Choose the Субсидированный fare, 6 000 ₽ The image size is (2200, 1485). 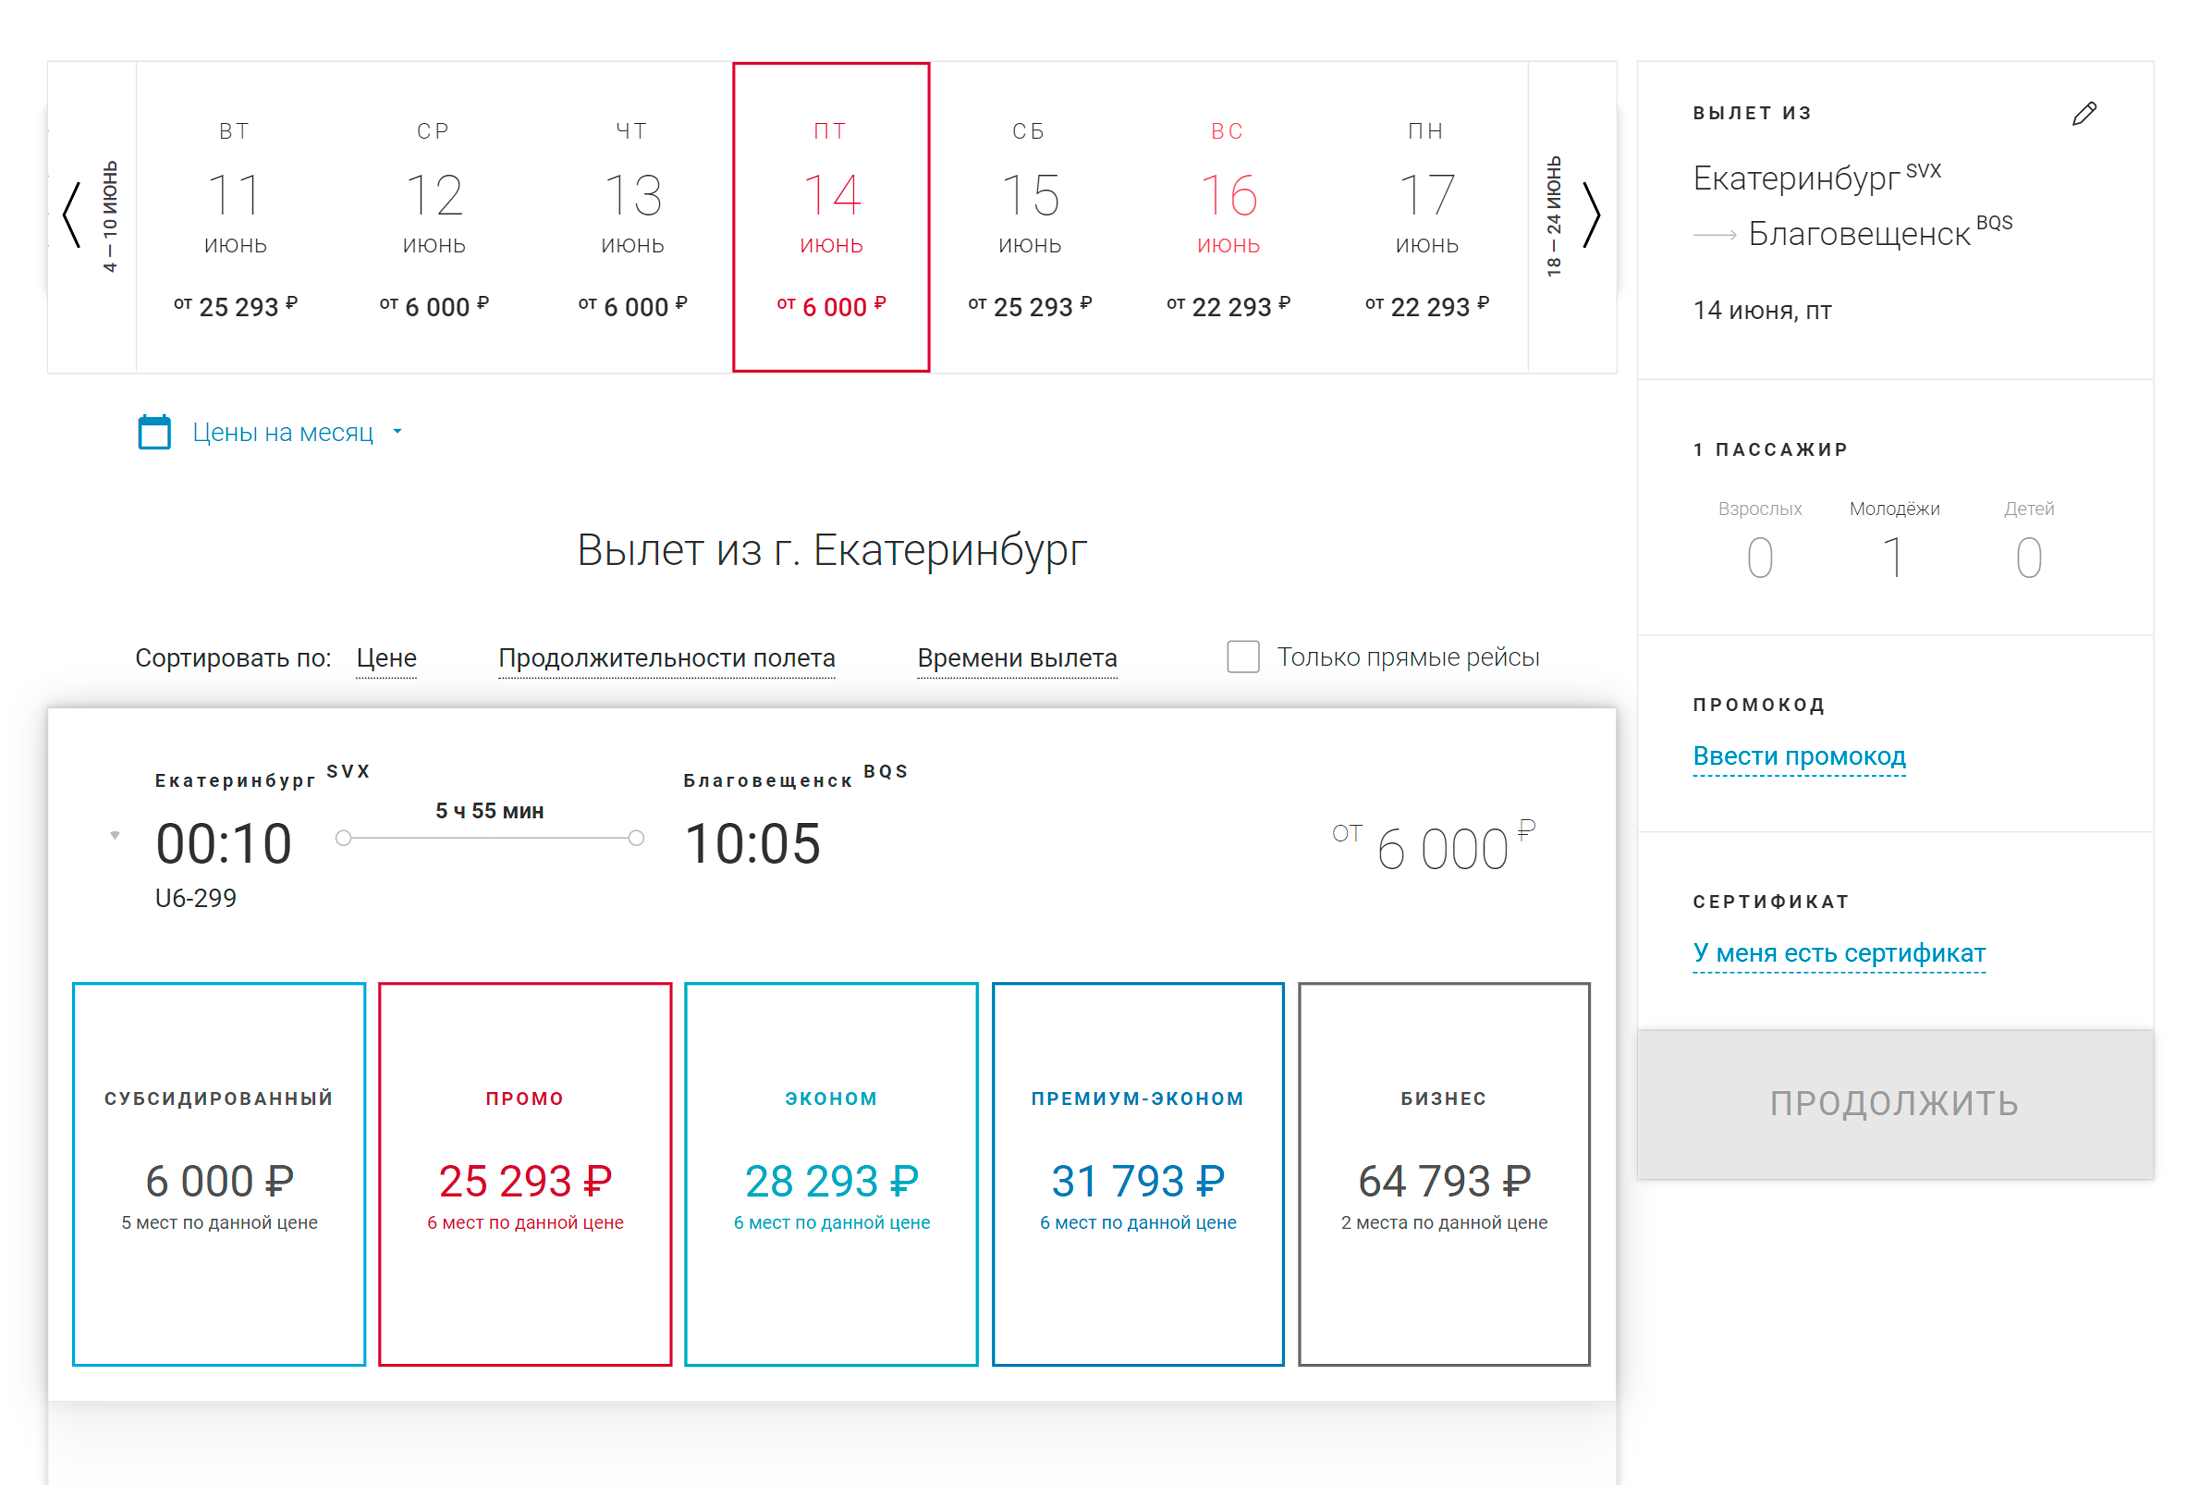[x=219, y=1174]
